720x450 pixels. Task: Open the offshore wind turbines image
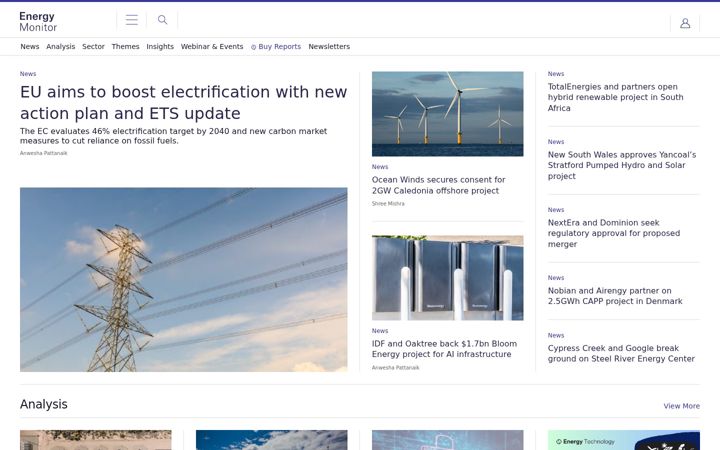tap(448, 114)
